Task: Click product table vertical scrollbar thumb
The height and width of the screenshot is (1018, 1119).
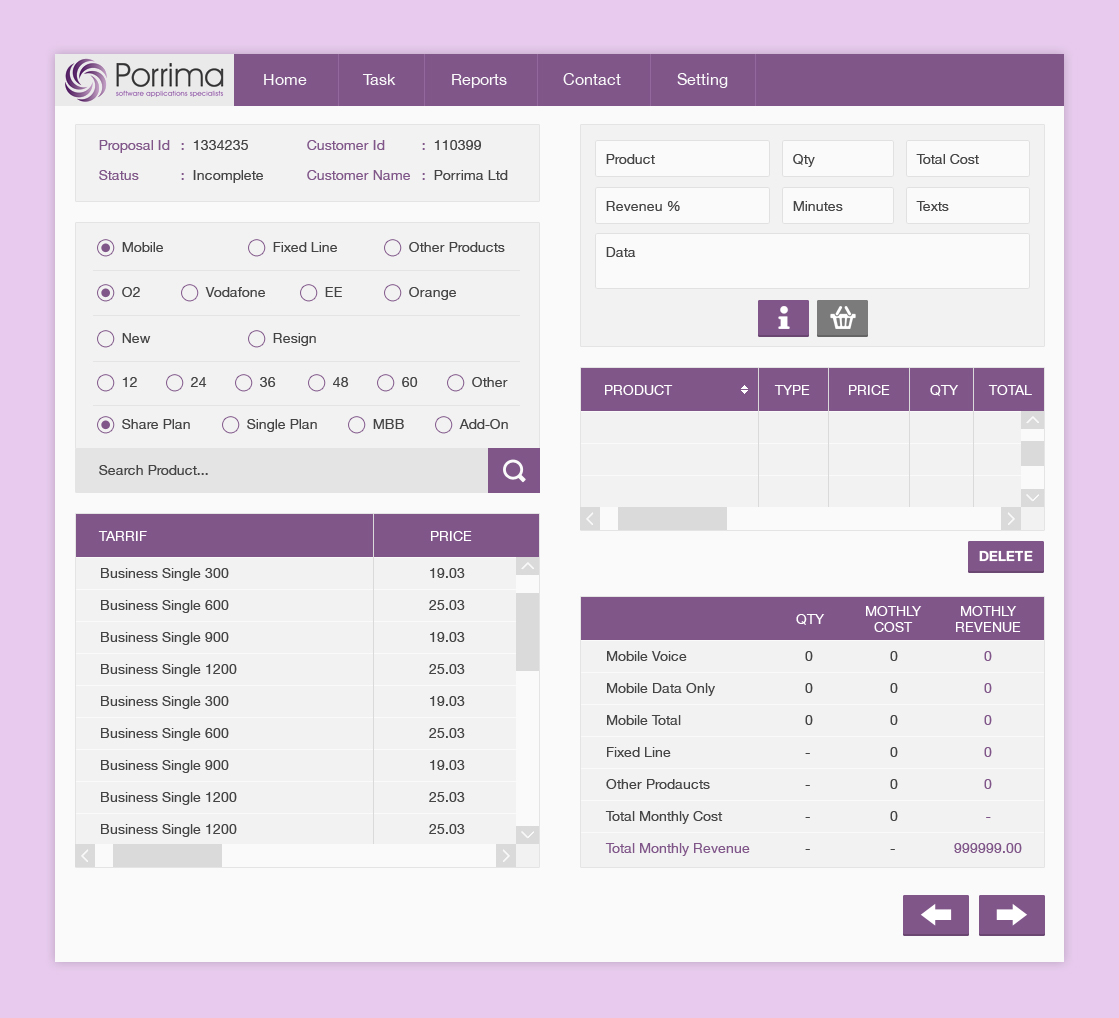Action: (1033, 453)
